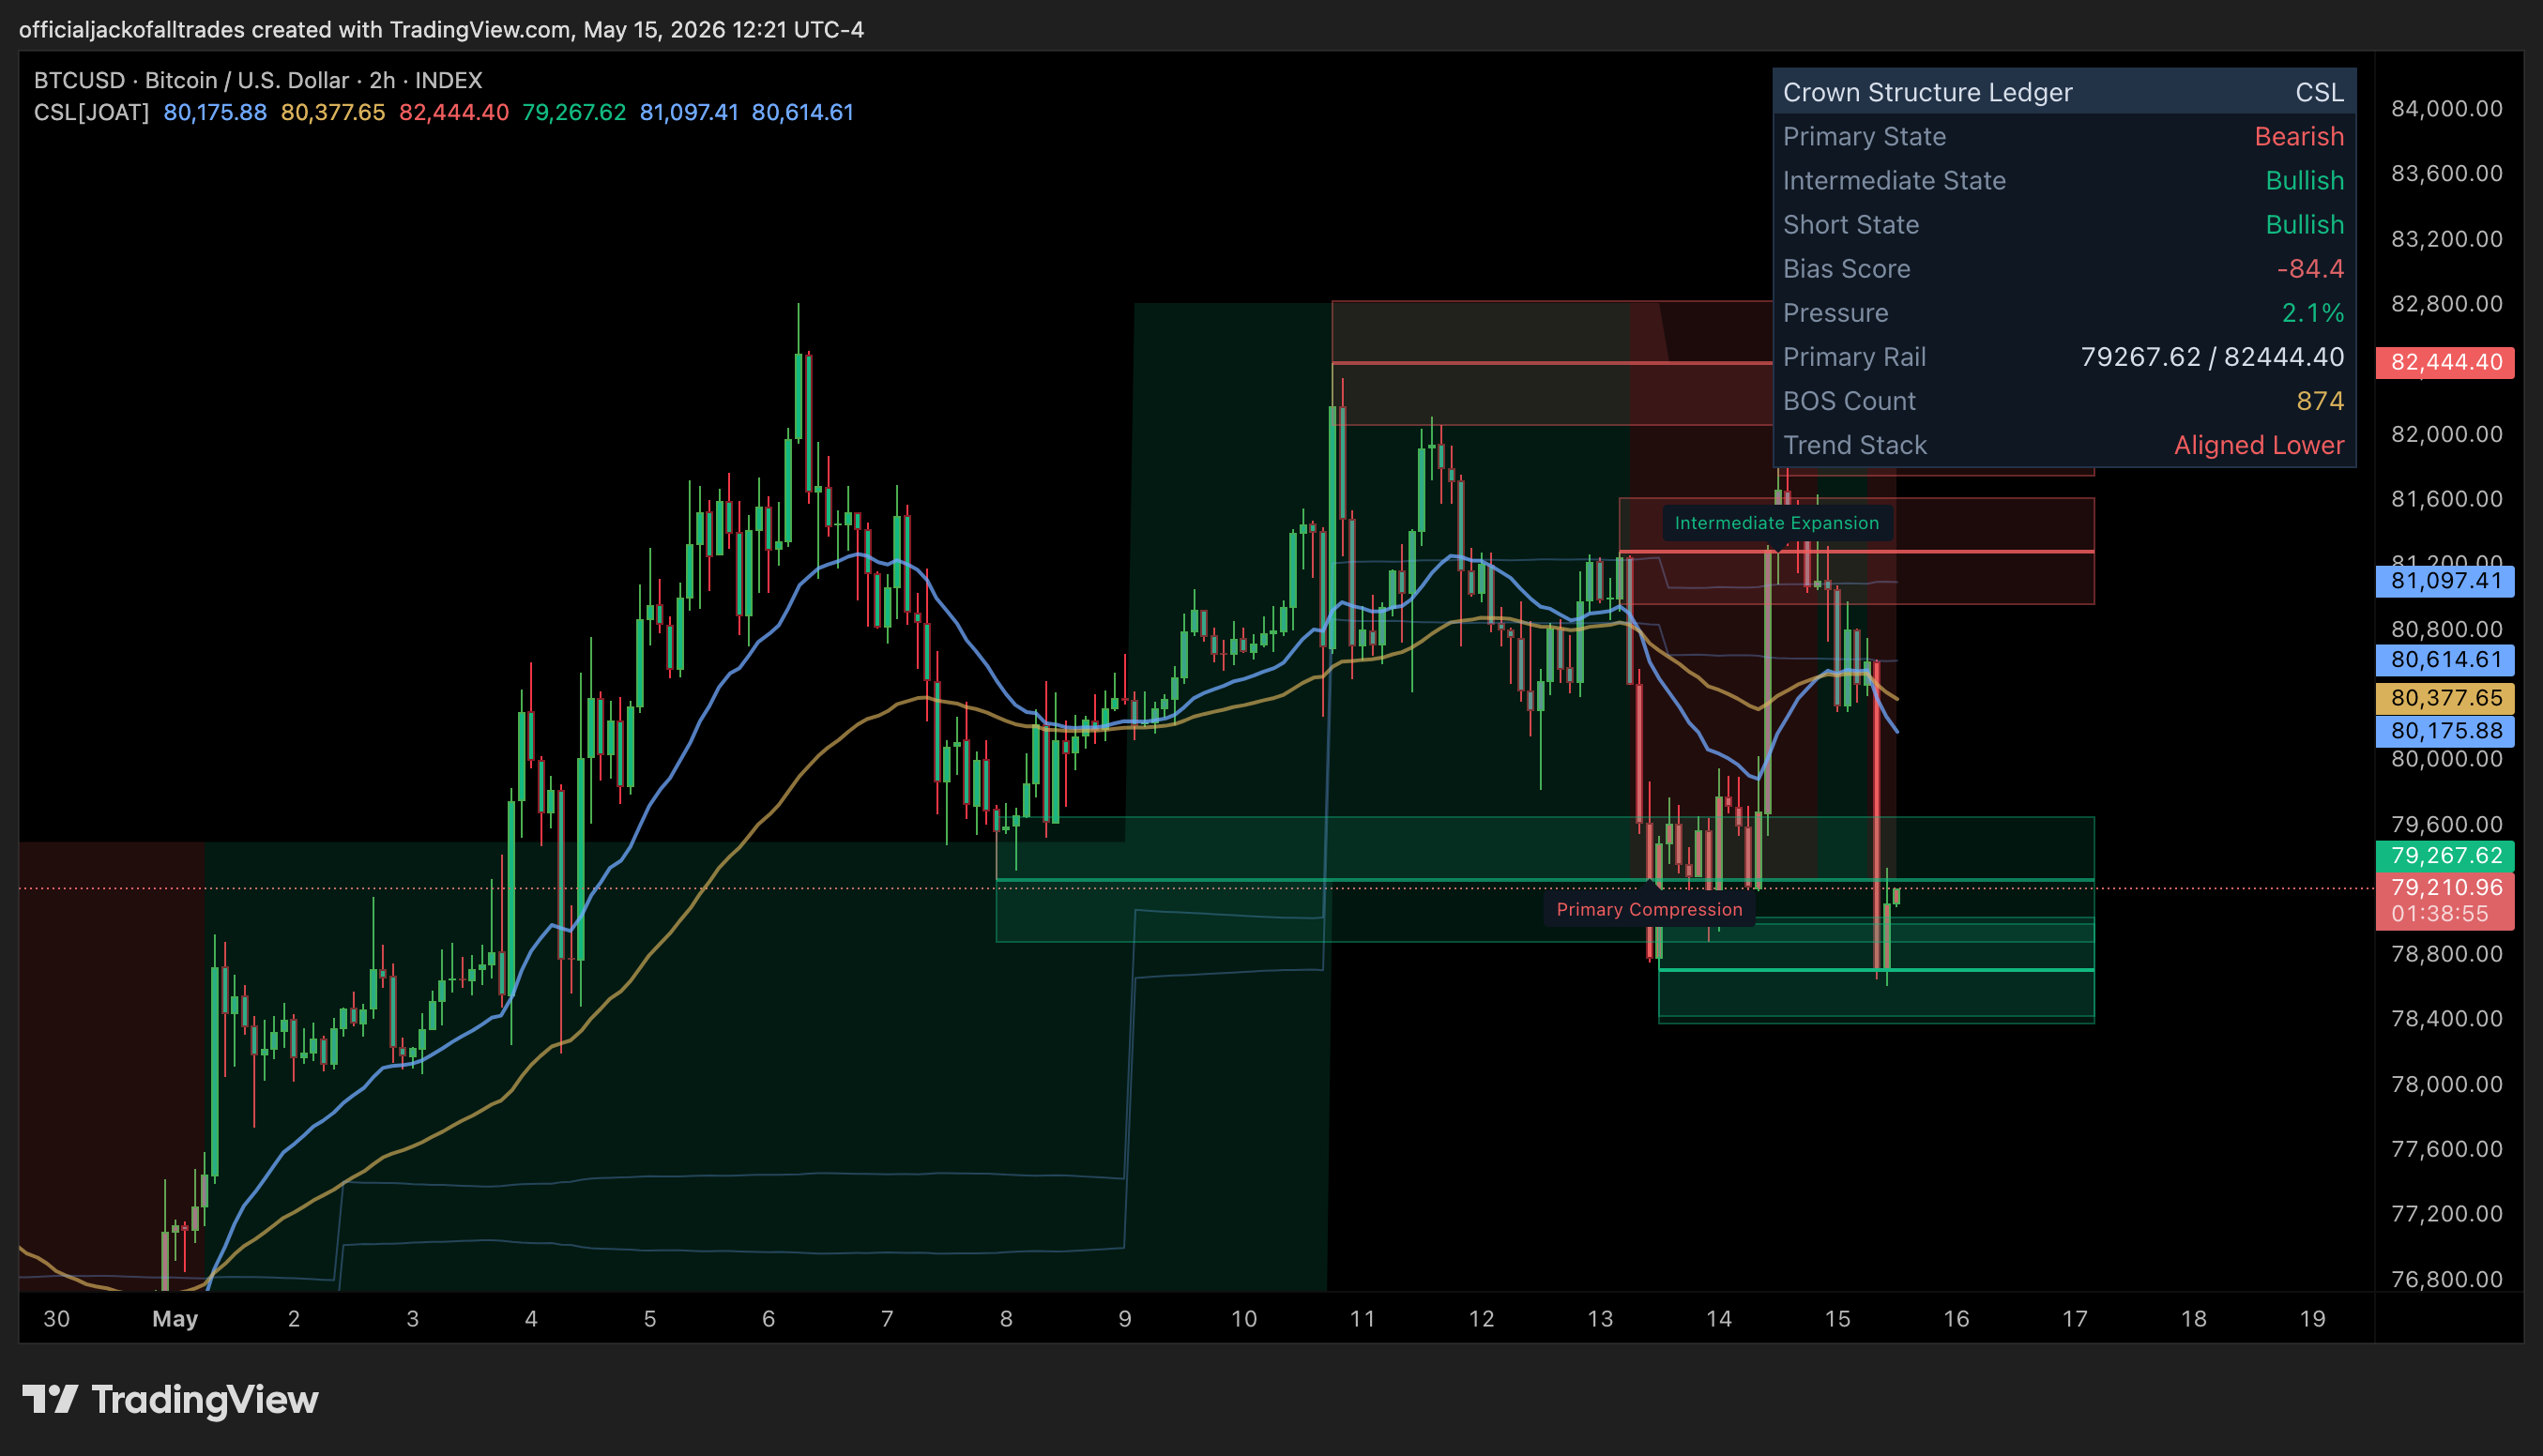The width and height of the screenshot is (2543, 1456).
Task: Click legend value 80,175.88
Action: point(215,112)
